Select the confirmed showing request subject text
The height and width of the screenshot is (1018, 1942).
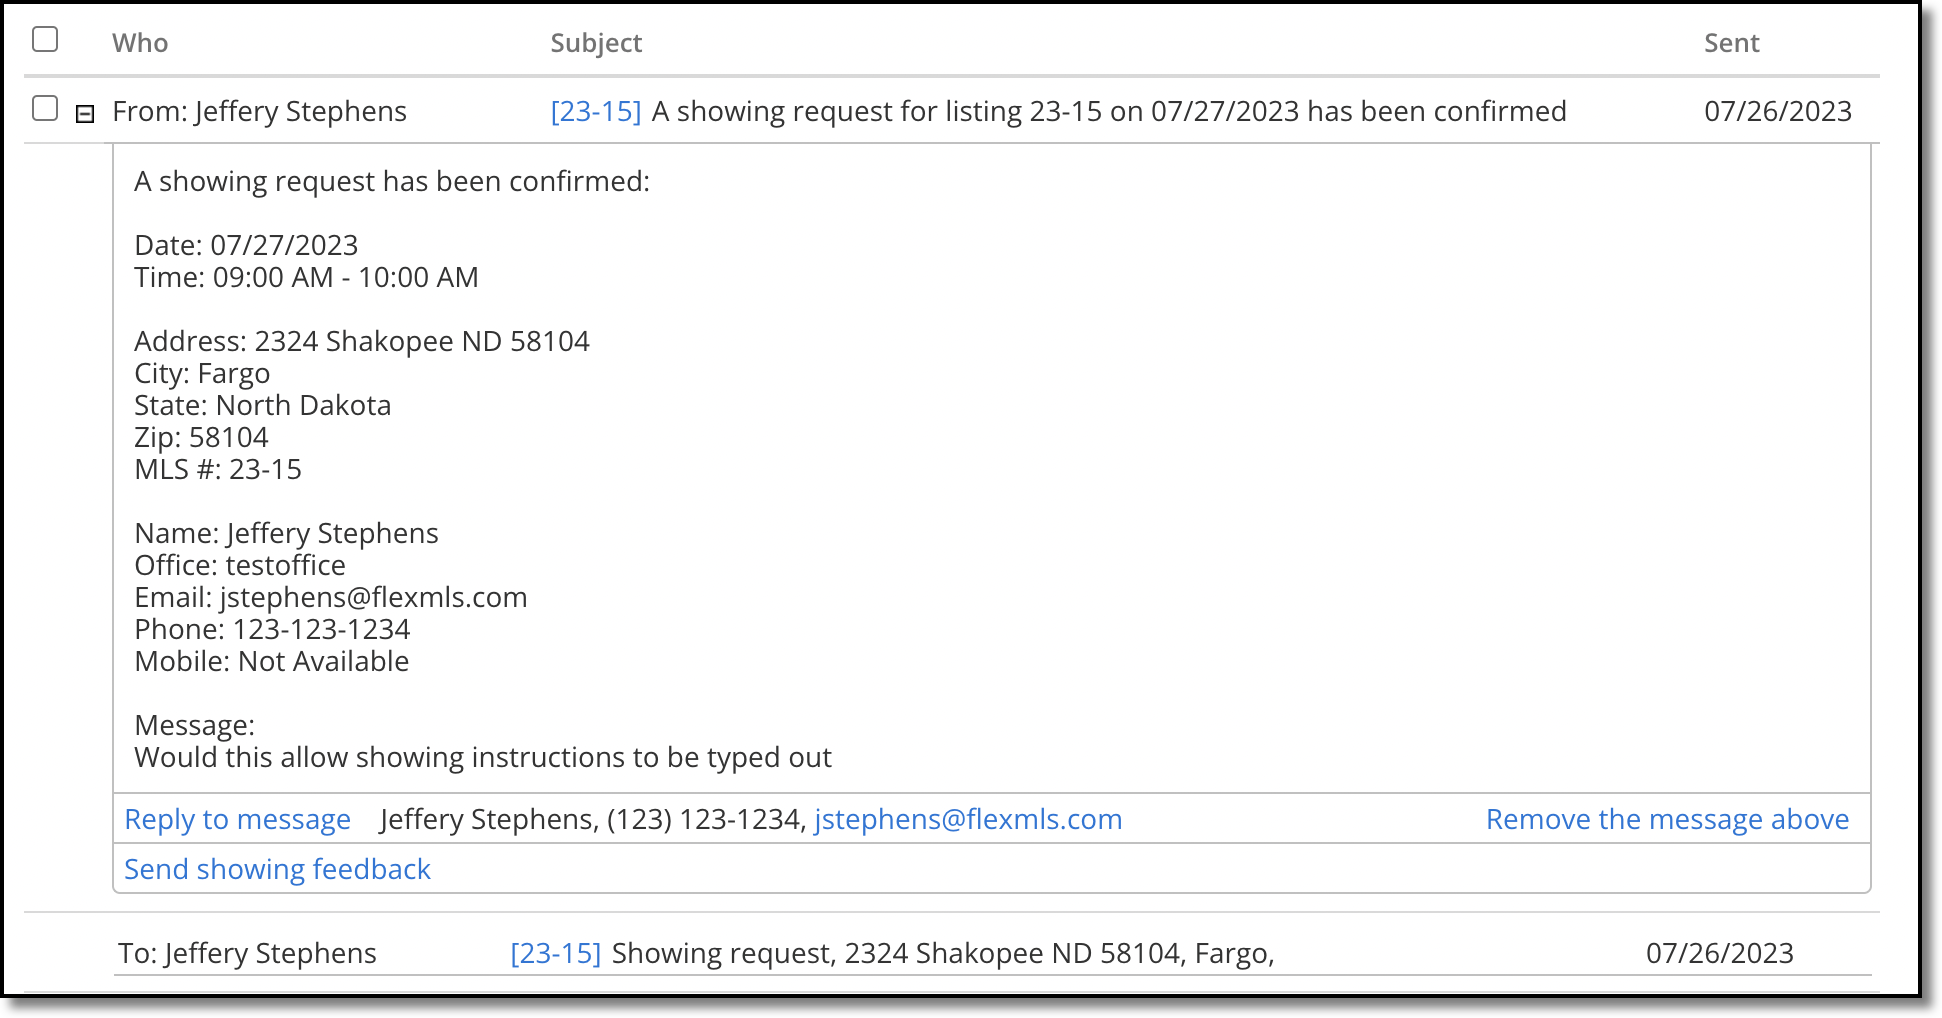click(x=1109, y=111)
